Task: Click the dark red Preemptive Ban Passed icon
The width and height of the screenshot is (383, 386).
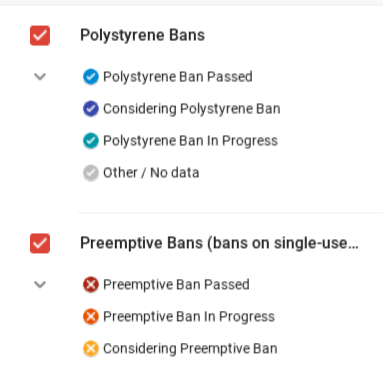Action: pyautogui.click(x=91, y=285)
